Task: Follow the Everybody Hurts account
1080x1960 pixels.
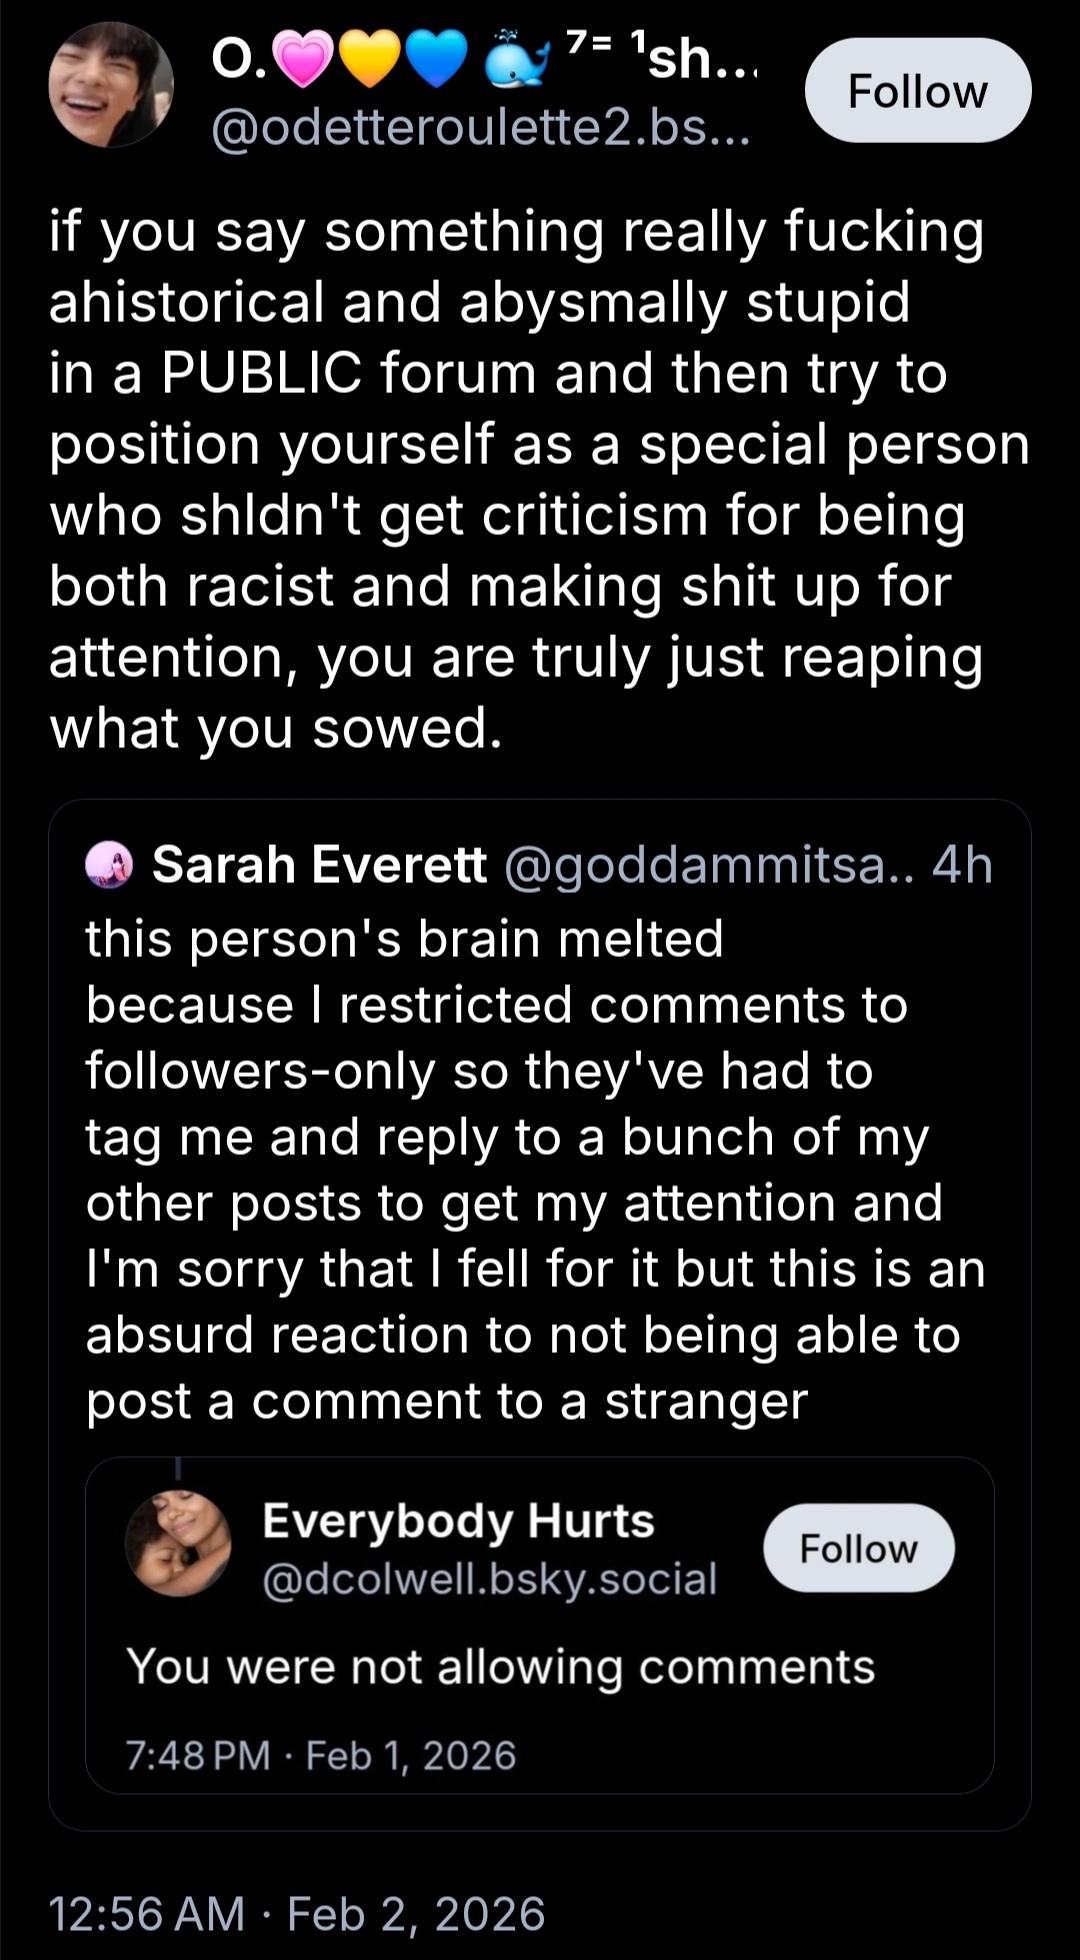Action: 858,1548
